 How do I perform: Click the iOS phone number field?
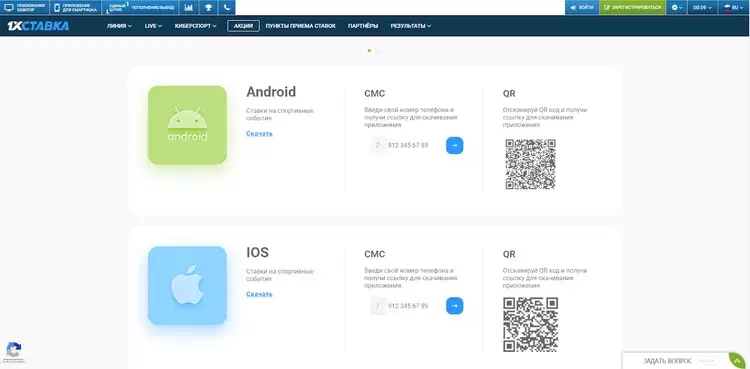(x=407, y=306)
